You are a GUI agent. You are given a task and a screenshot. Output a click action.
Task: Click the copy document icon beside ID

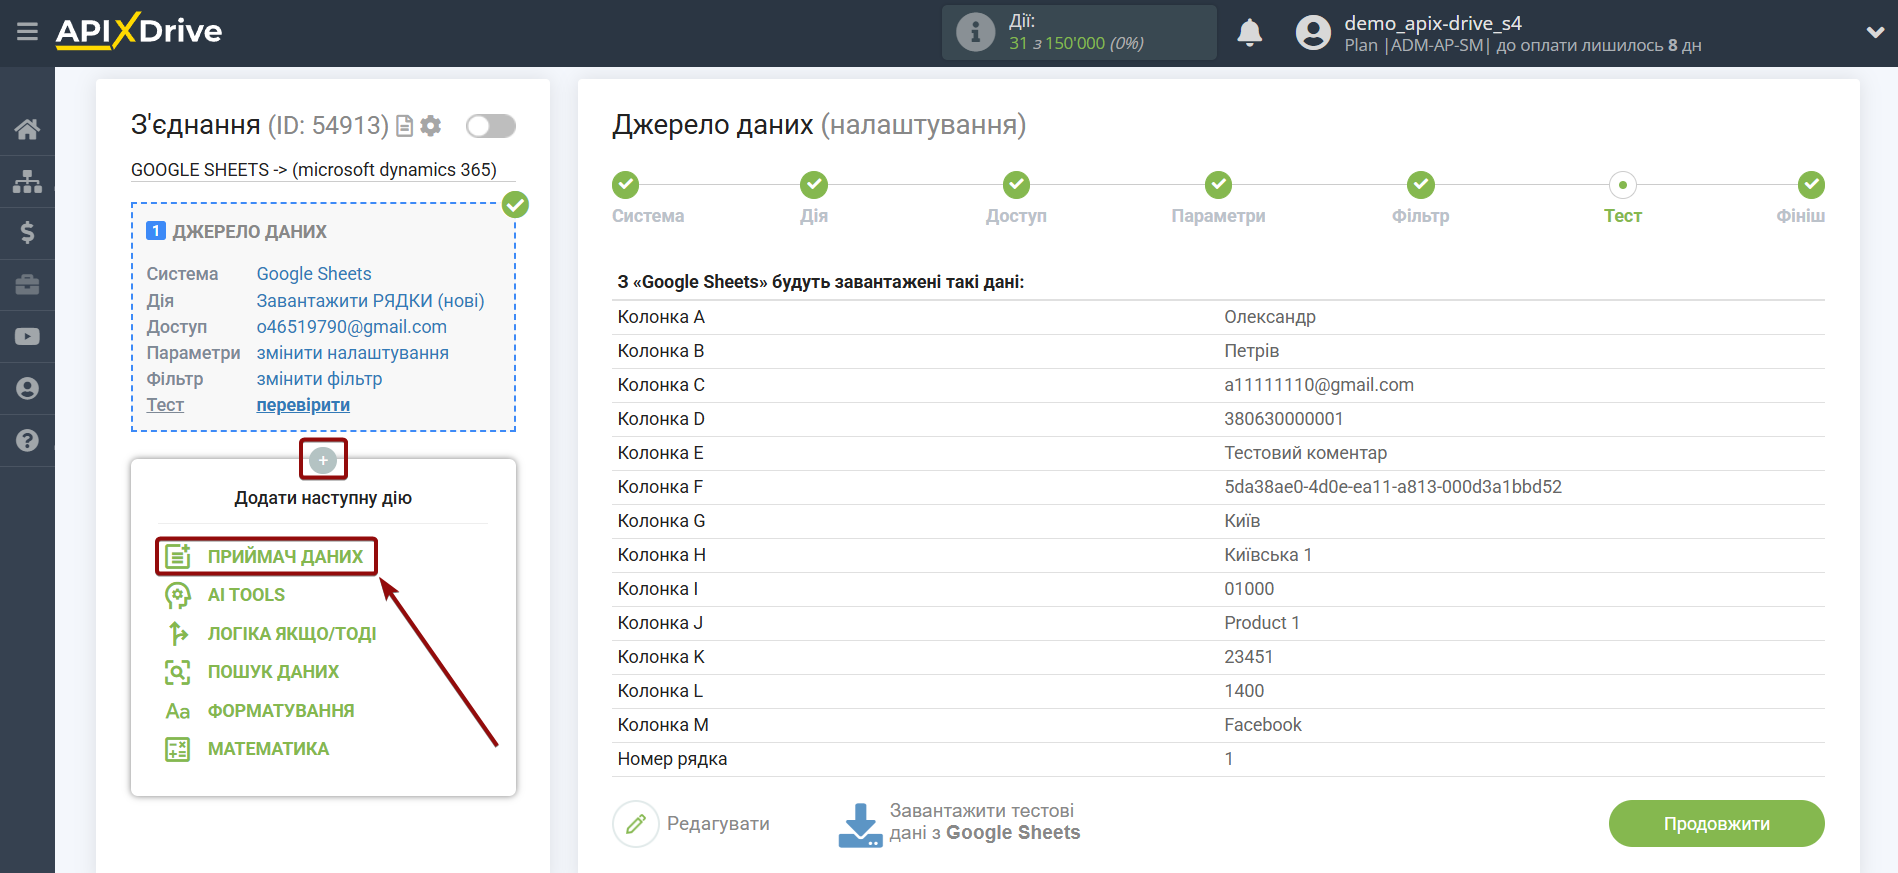click(405, 126)
